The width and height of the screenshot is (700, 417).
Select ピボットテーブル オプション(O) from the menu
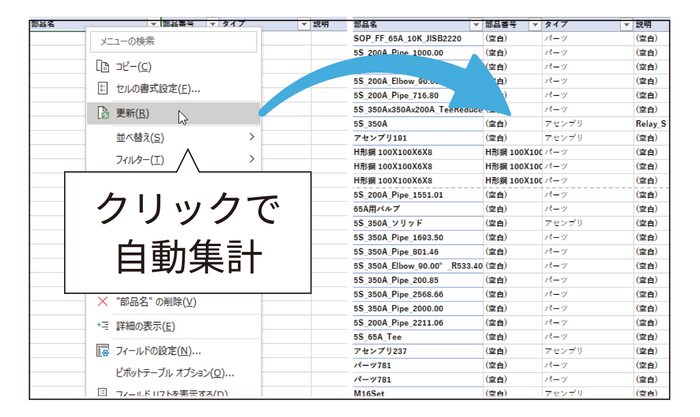coord(170,373)
